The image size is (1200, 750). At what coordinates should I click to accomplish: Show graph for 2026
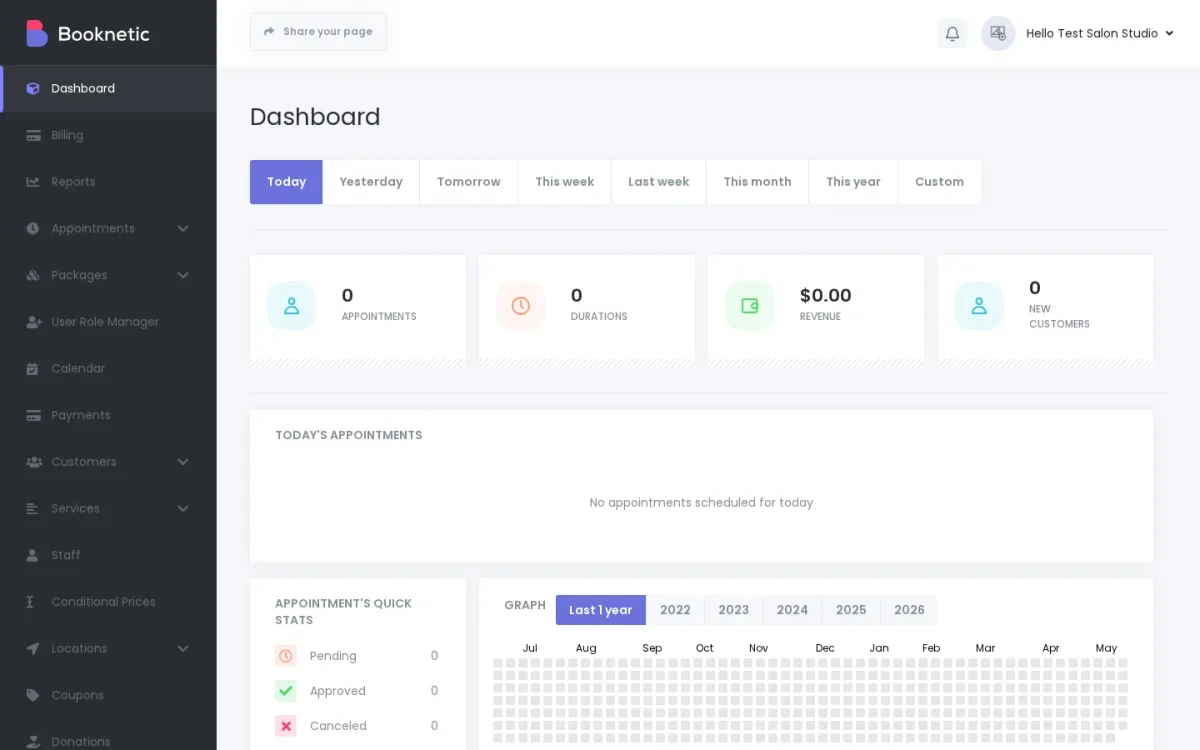point(909,610)
